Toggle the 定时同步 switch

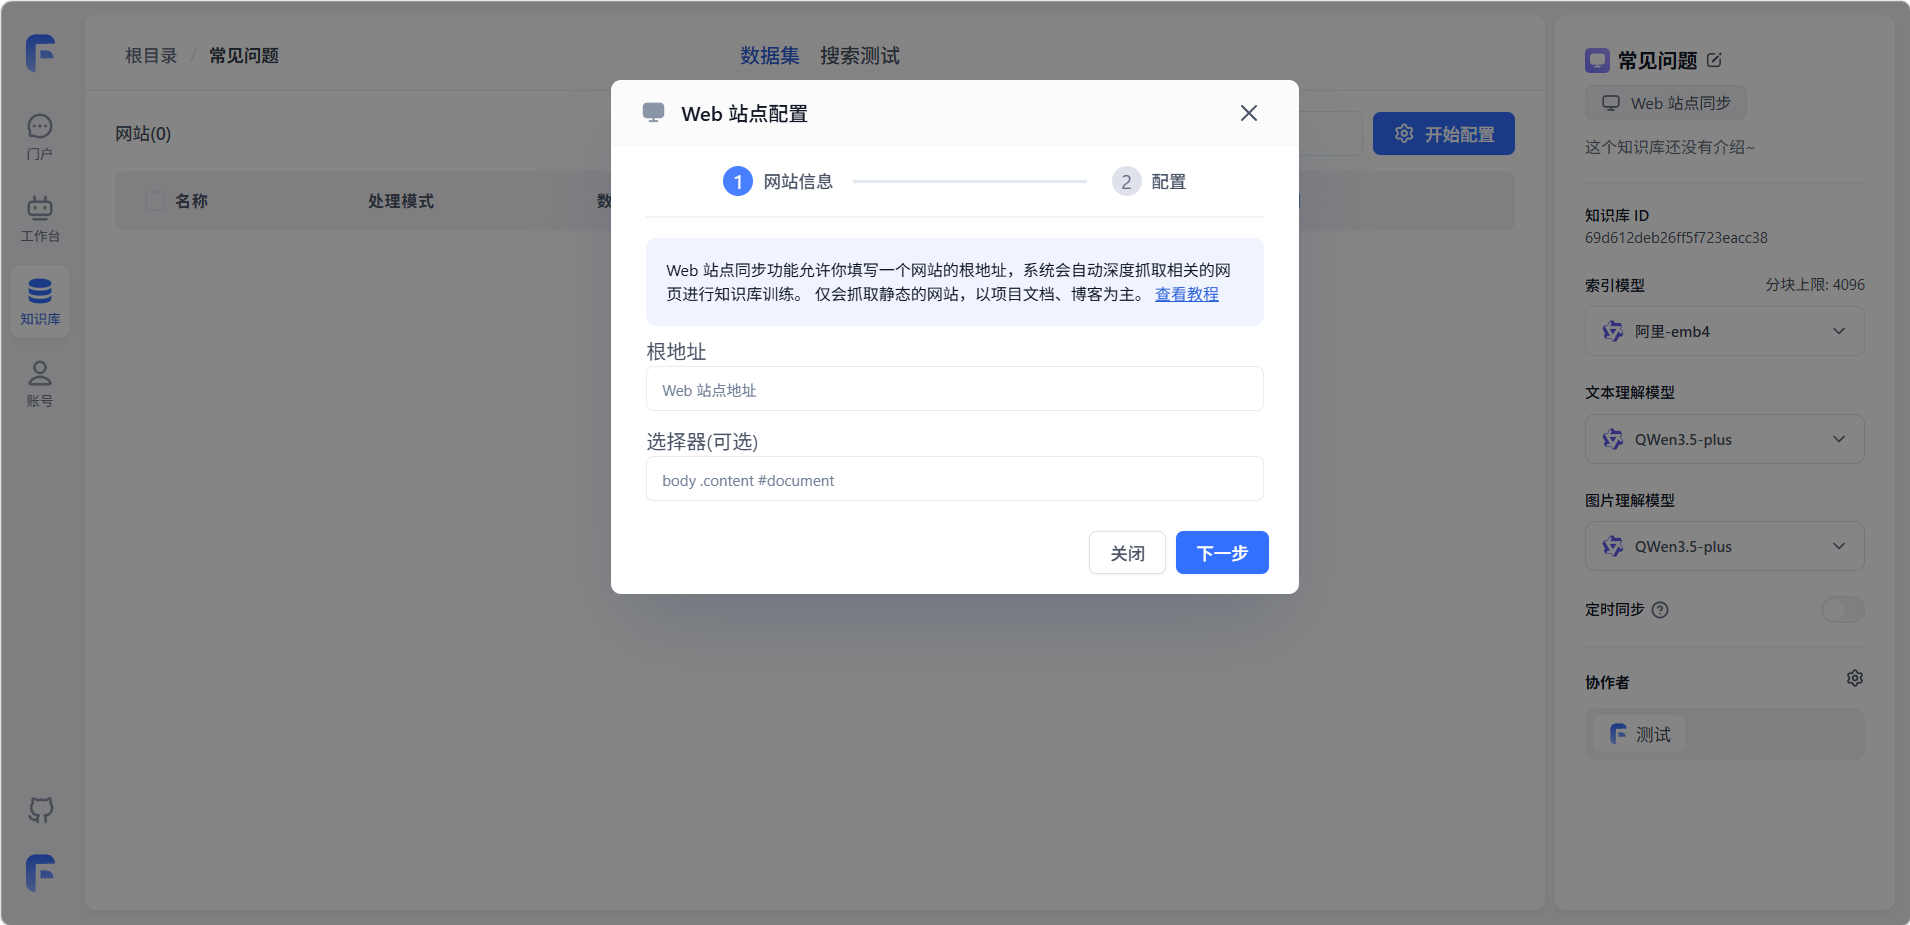click(1842, 610)
